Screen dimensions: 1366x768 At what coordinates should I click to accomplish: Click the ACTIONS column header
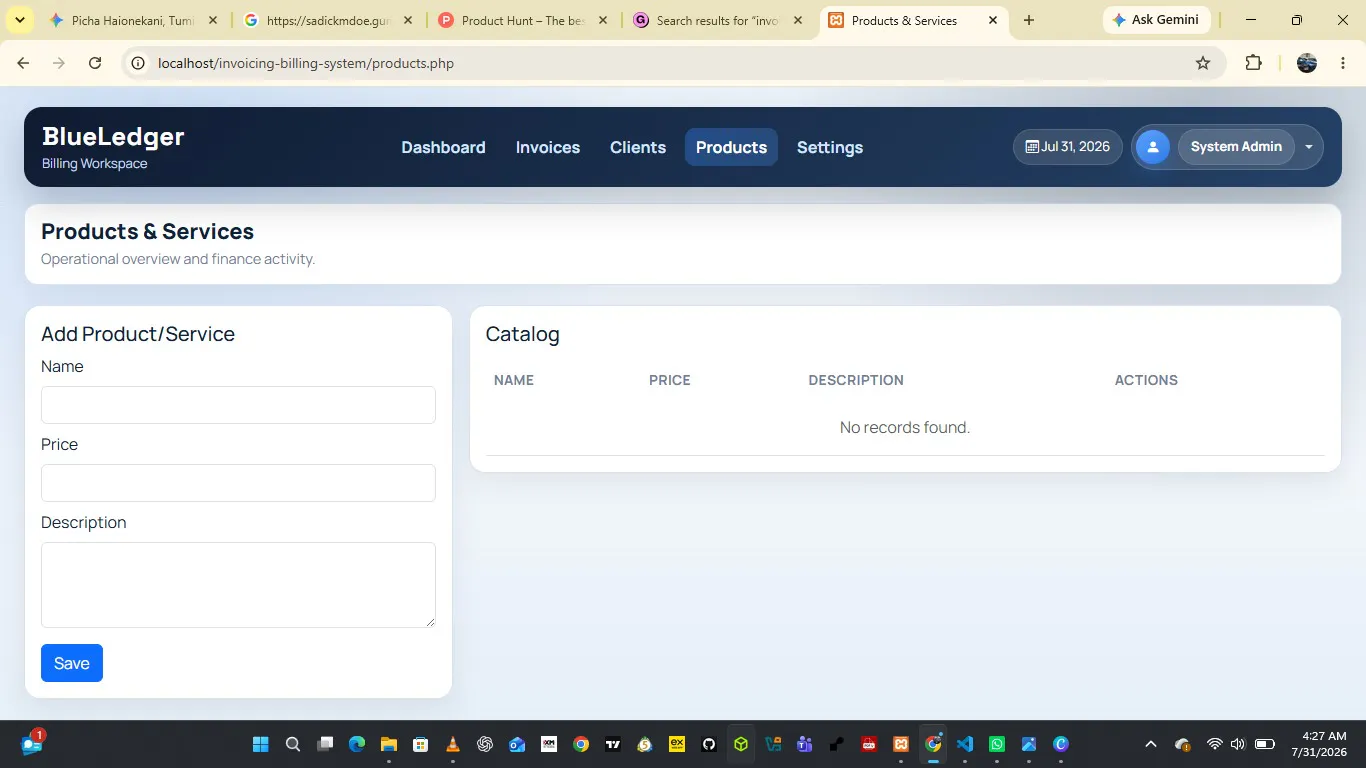pyautogui.click(x=1146, y=380)
